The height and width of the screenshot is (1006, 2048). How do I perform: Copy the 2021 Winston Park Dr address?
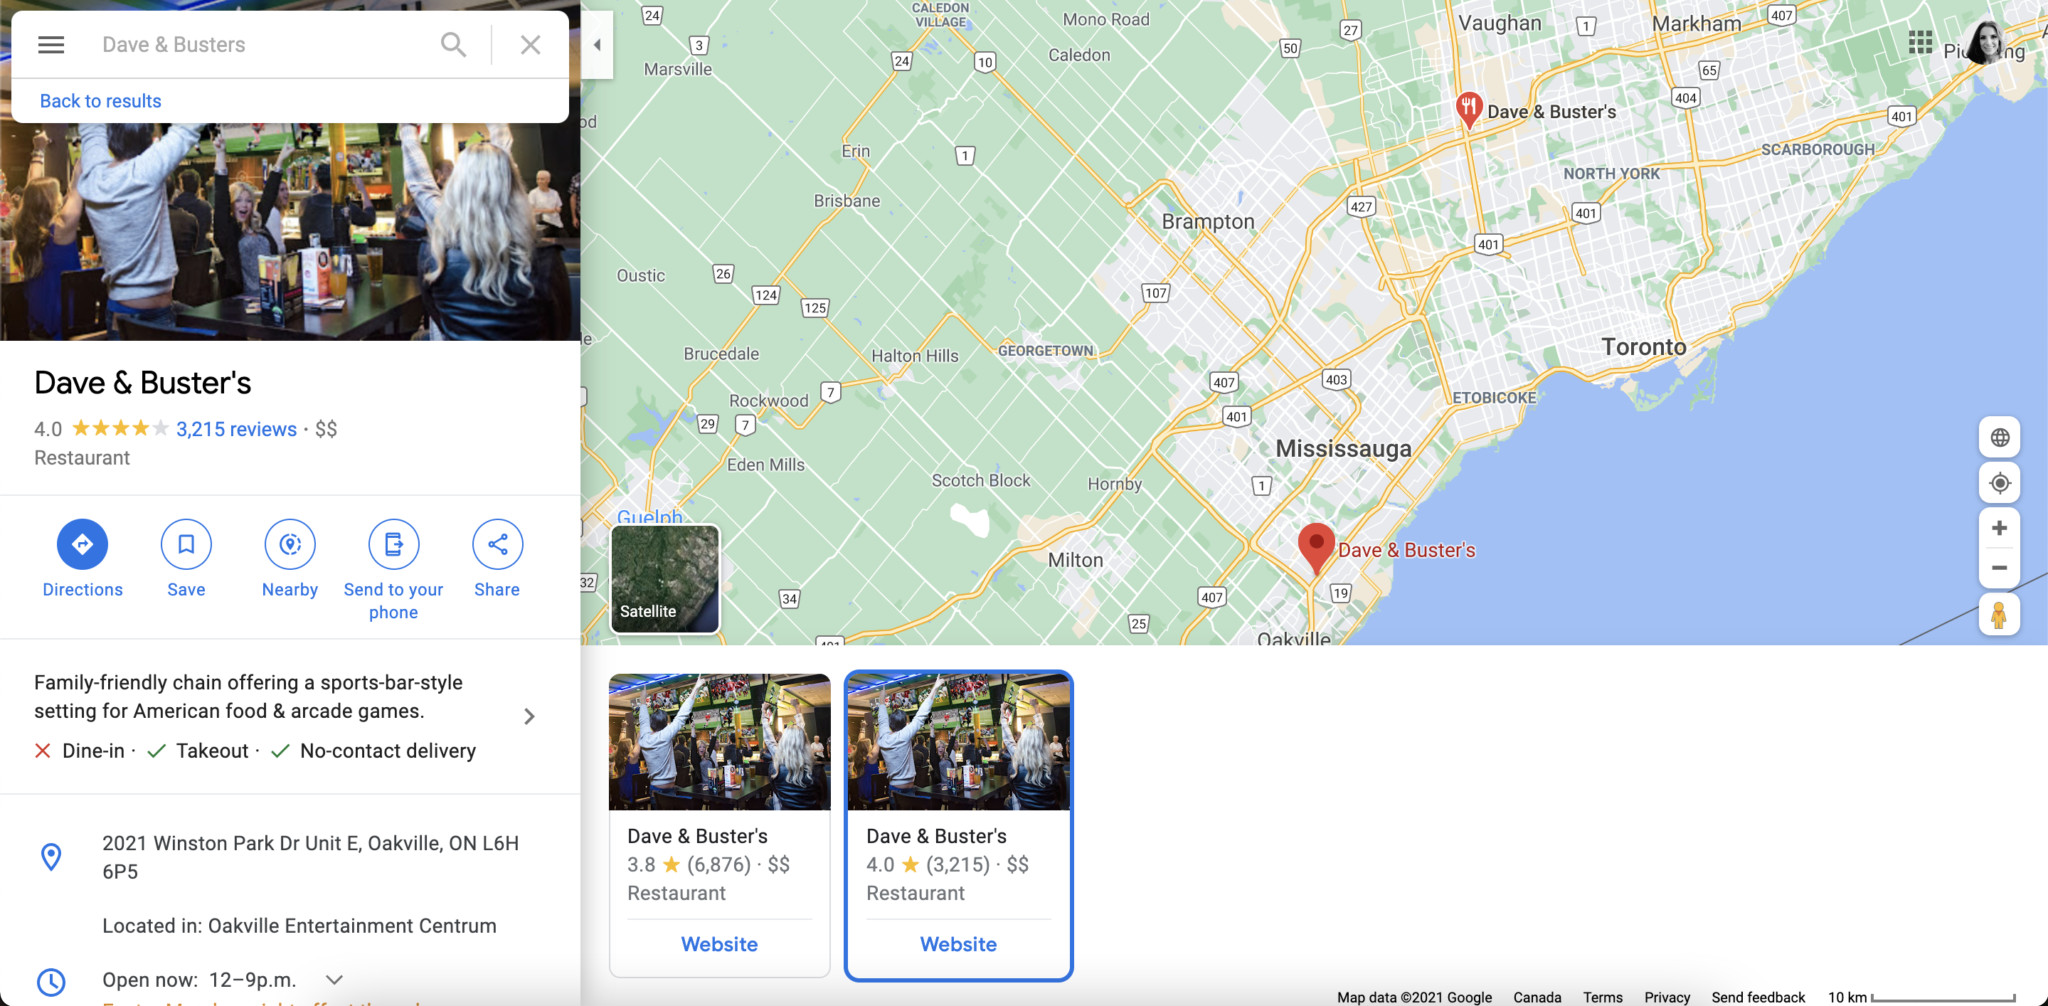[x=310, y=857]
